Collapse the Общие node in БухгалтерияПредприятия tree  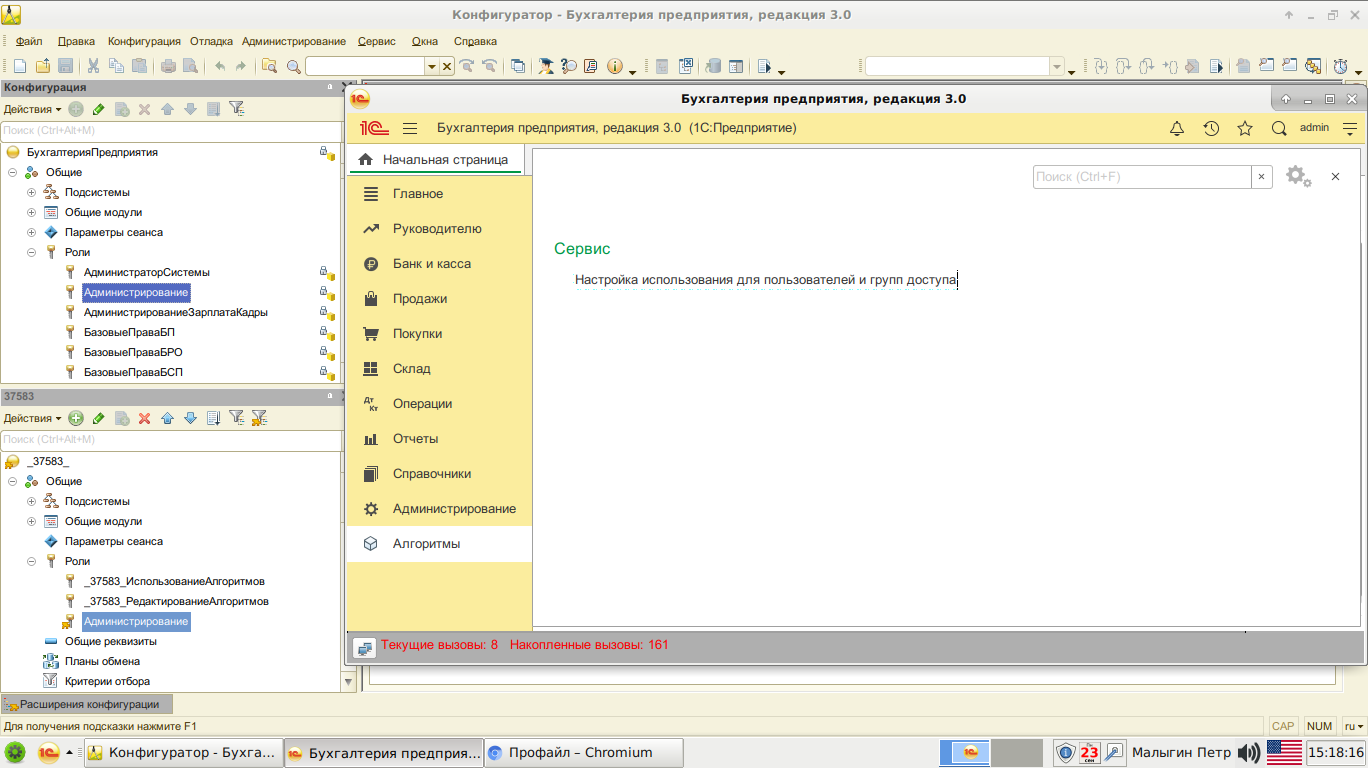[13, 172]
